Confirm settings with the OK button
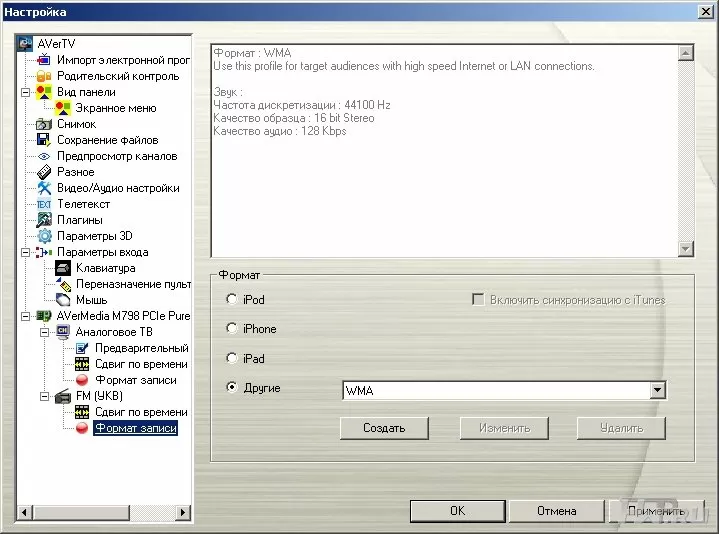 (457, 511)
